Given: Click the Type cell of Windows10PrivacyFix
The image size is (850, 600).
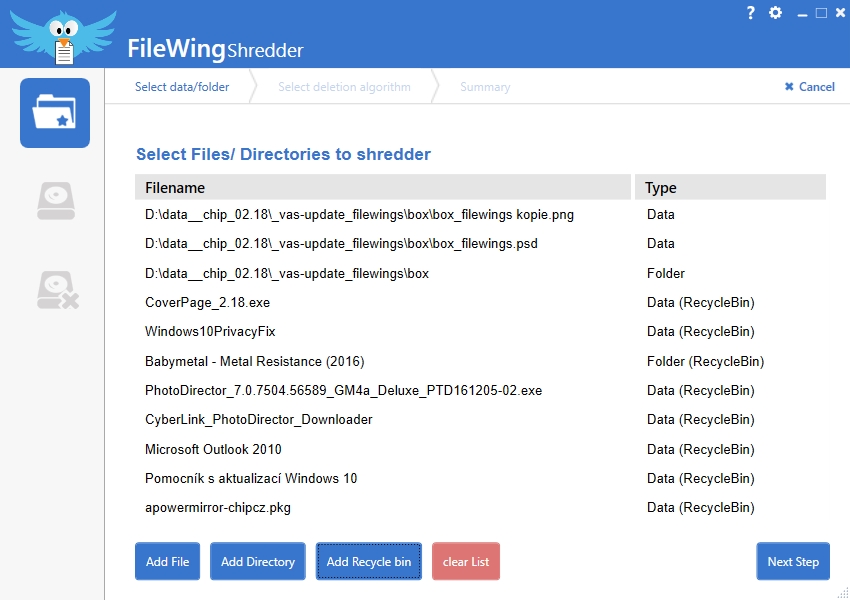Looking at the screenshot, I should click(x=700, y=332).
